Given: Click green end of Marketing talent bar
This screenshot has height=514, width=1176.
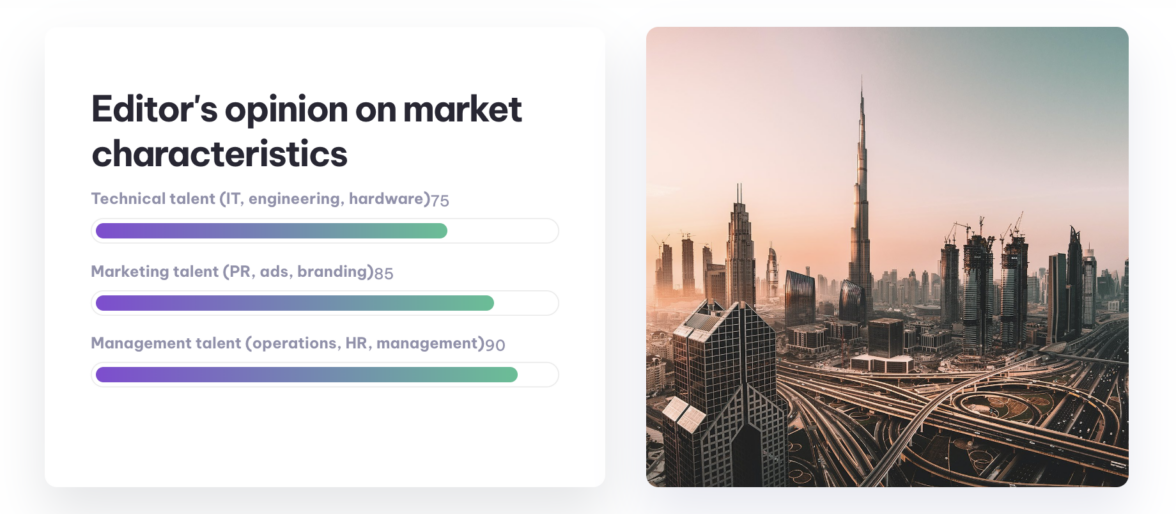Looking at the screenshot, I should pyautogui.click(x=482, y=303).
